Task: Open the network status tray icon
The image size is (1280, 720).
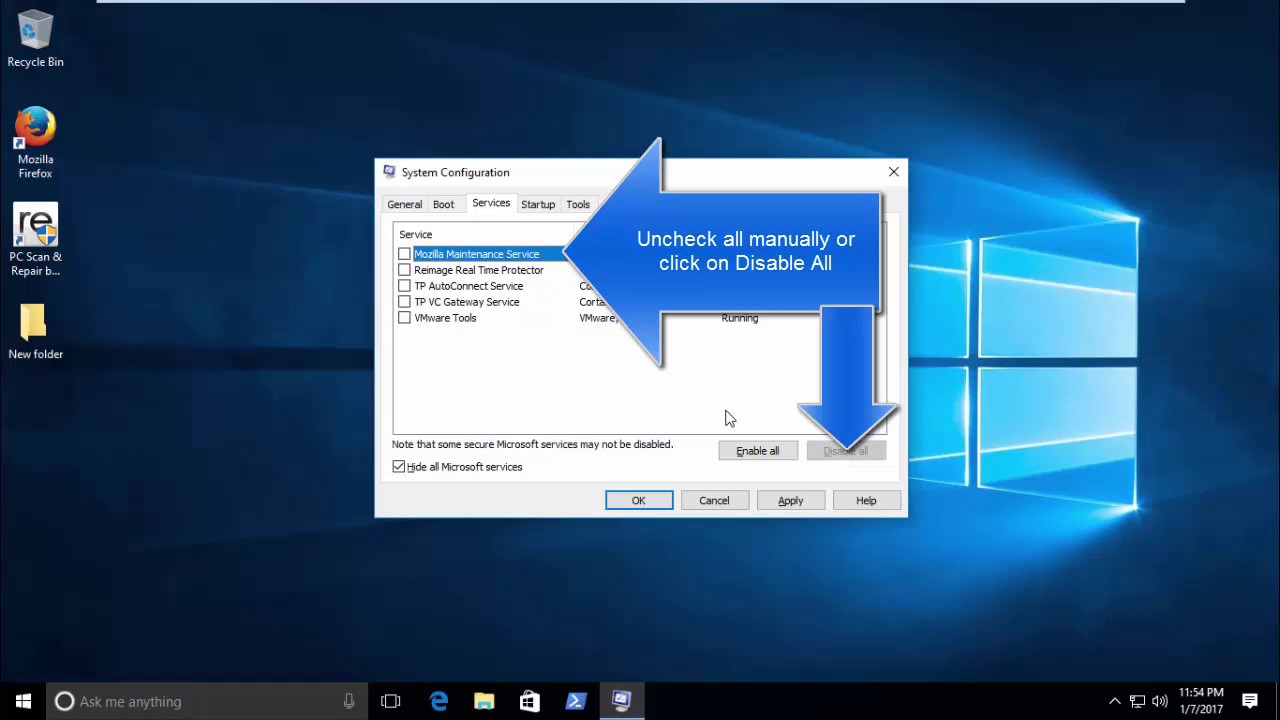Action: [x=1137, y=701]
